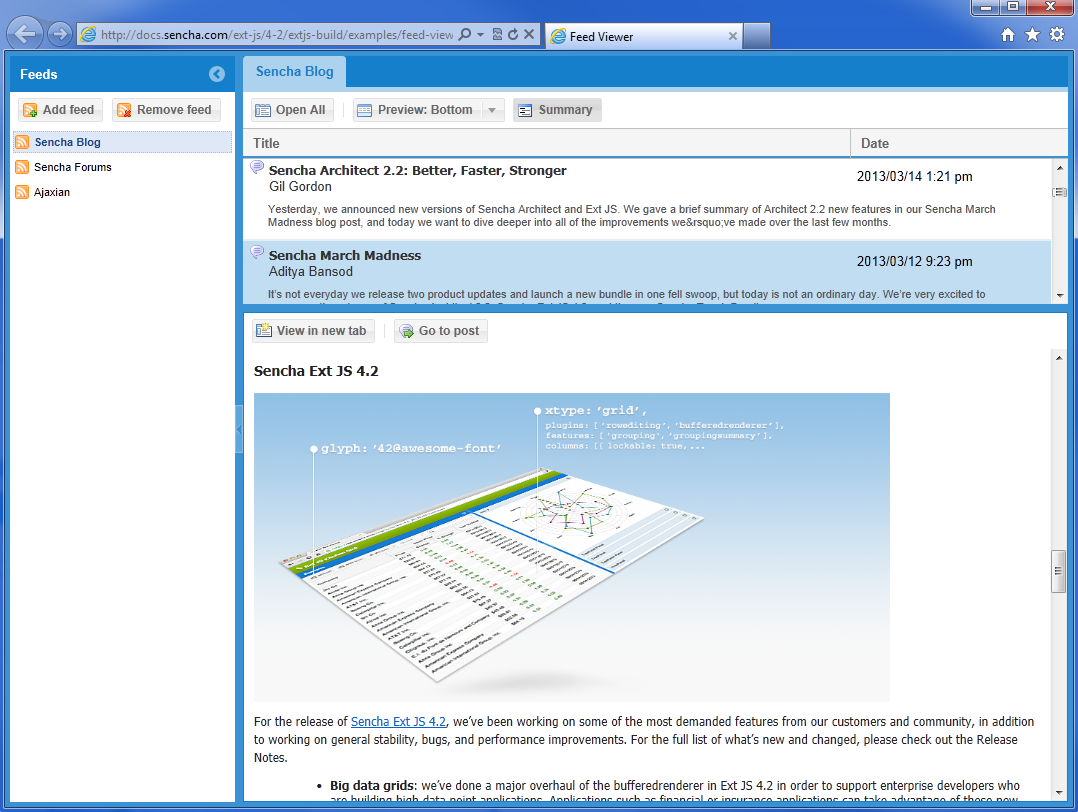This screenshot has width=1078, height=812.
Task: Open the browser Home page icon
Action: [1007, 34]
